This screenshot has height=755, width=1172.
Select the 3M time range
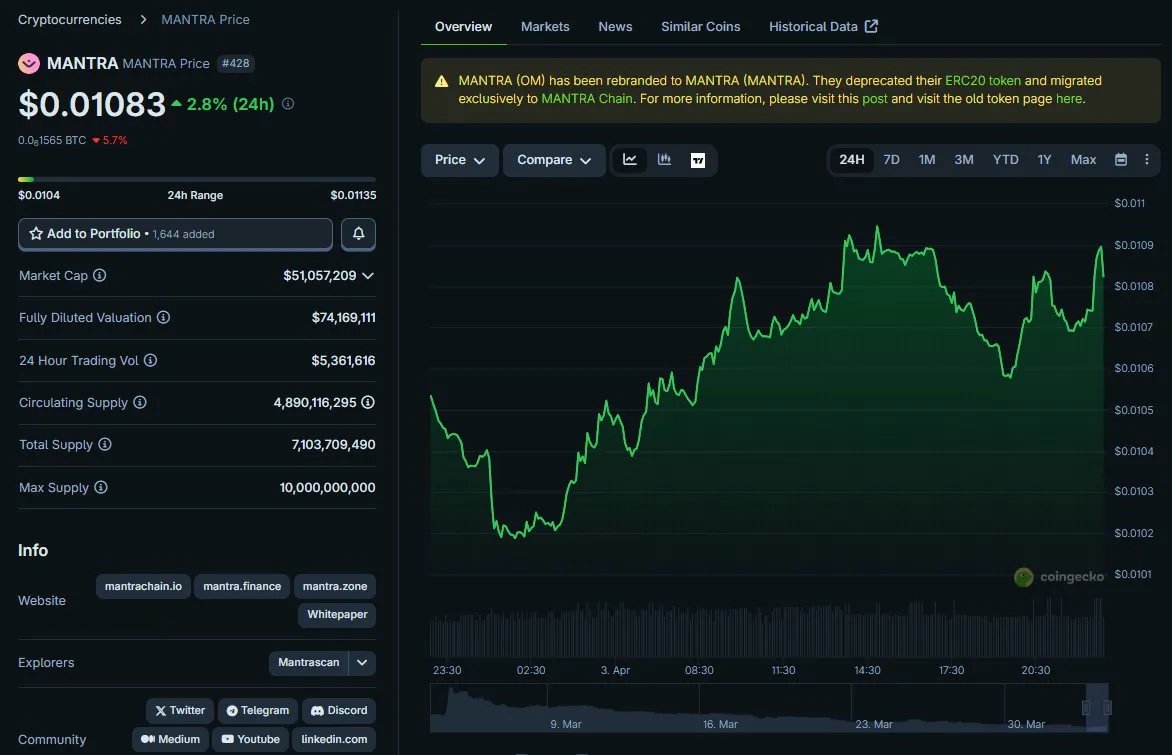coord(963,160)
